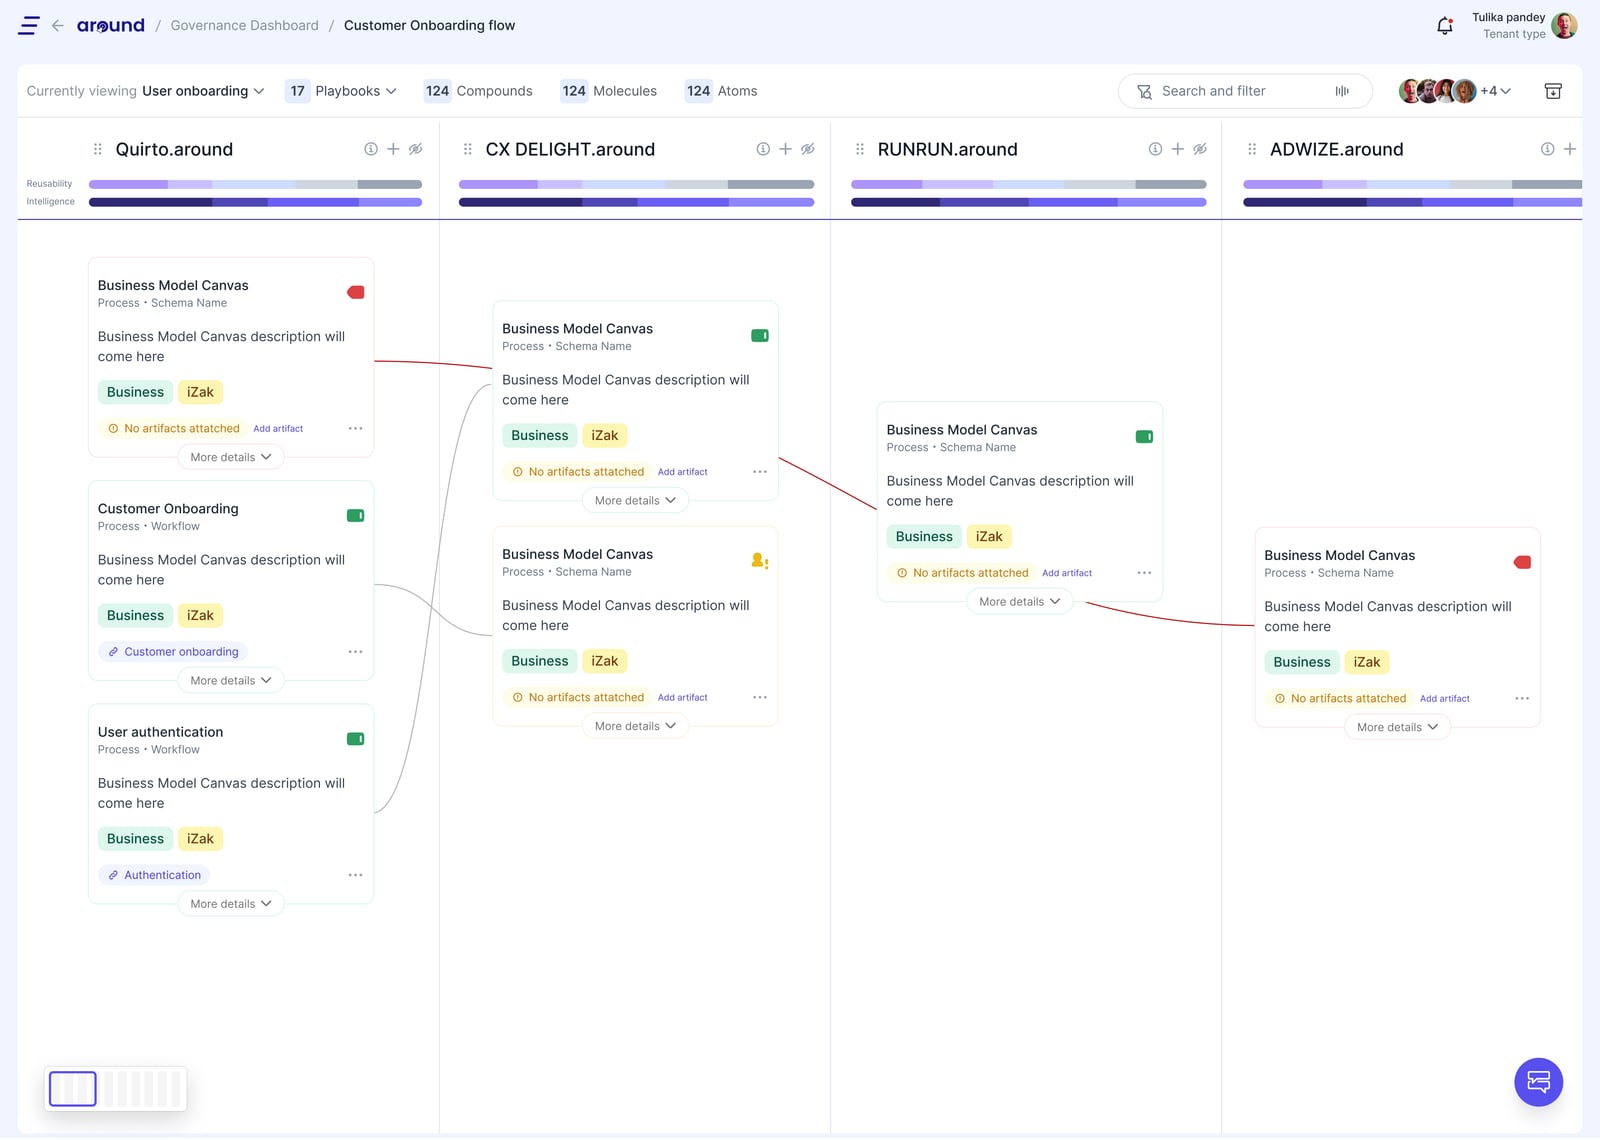
Task: Open Tulika pandey profile avatar
Action: pyautogui.click(x=1564, y=26)
